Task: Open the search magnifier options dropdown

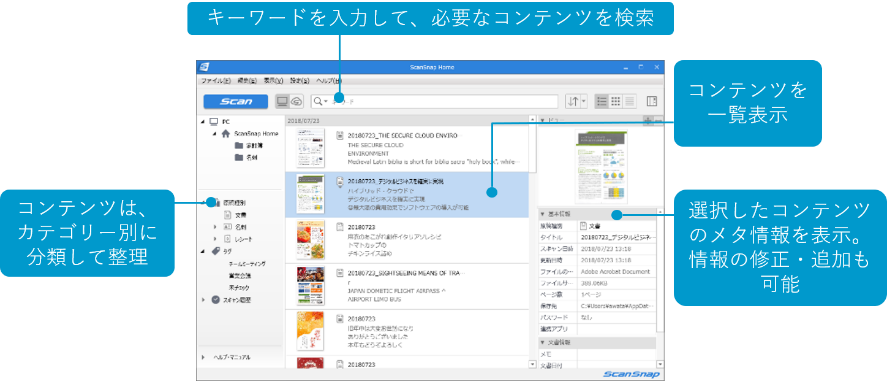Action: [x=321, y=101]
